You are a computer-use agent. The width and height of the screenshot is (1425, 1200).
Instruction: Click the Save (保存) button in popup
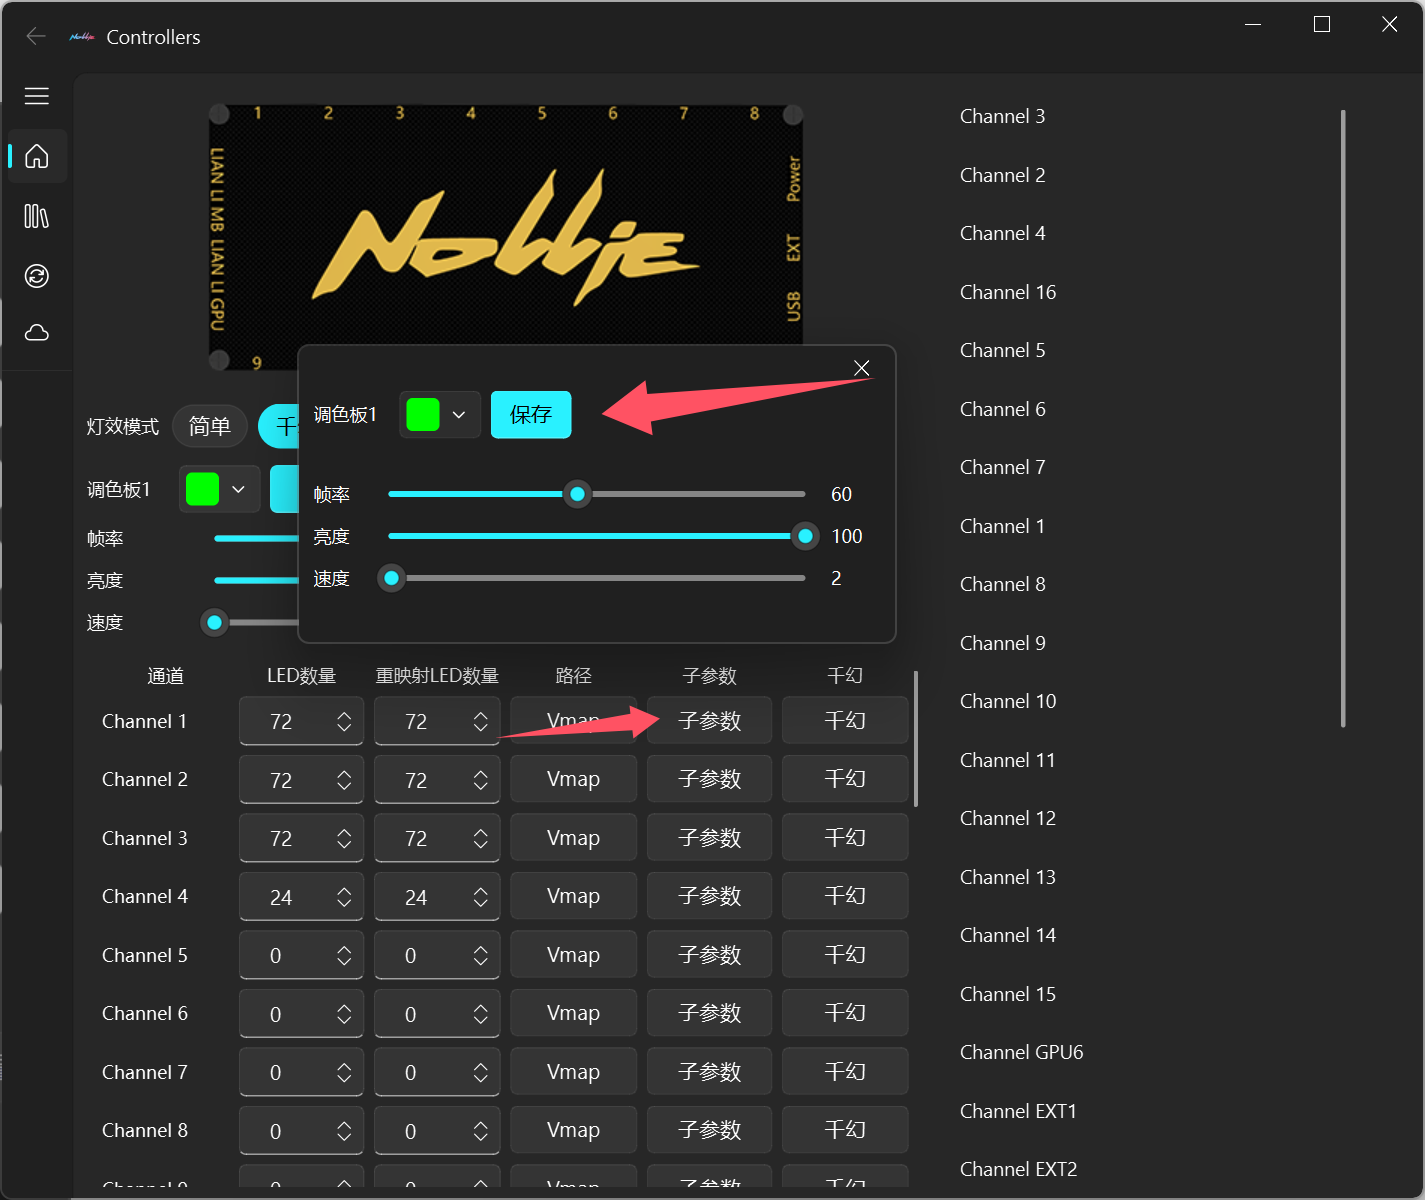pos(531,415)
